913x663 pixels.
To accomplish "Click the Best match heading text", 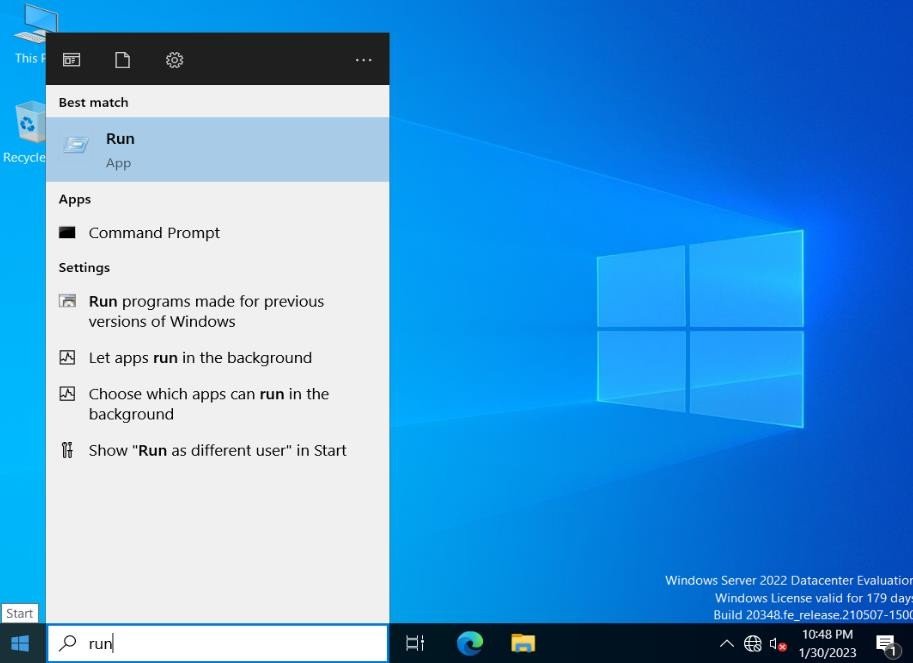I will [x=93, y=102].
